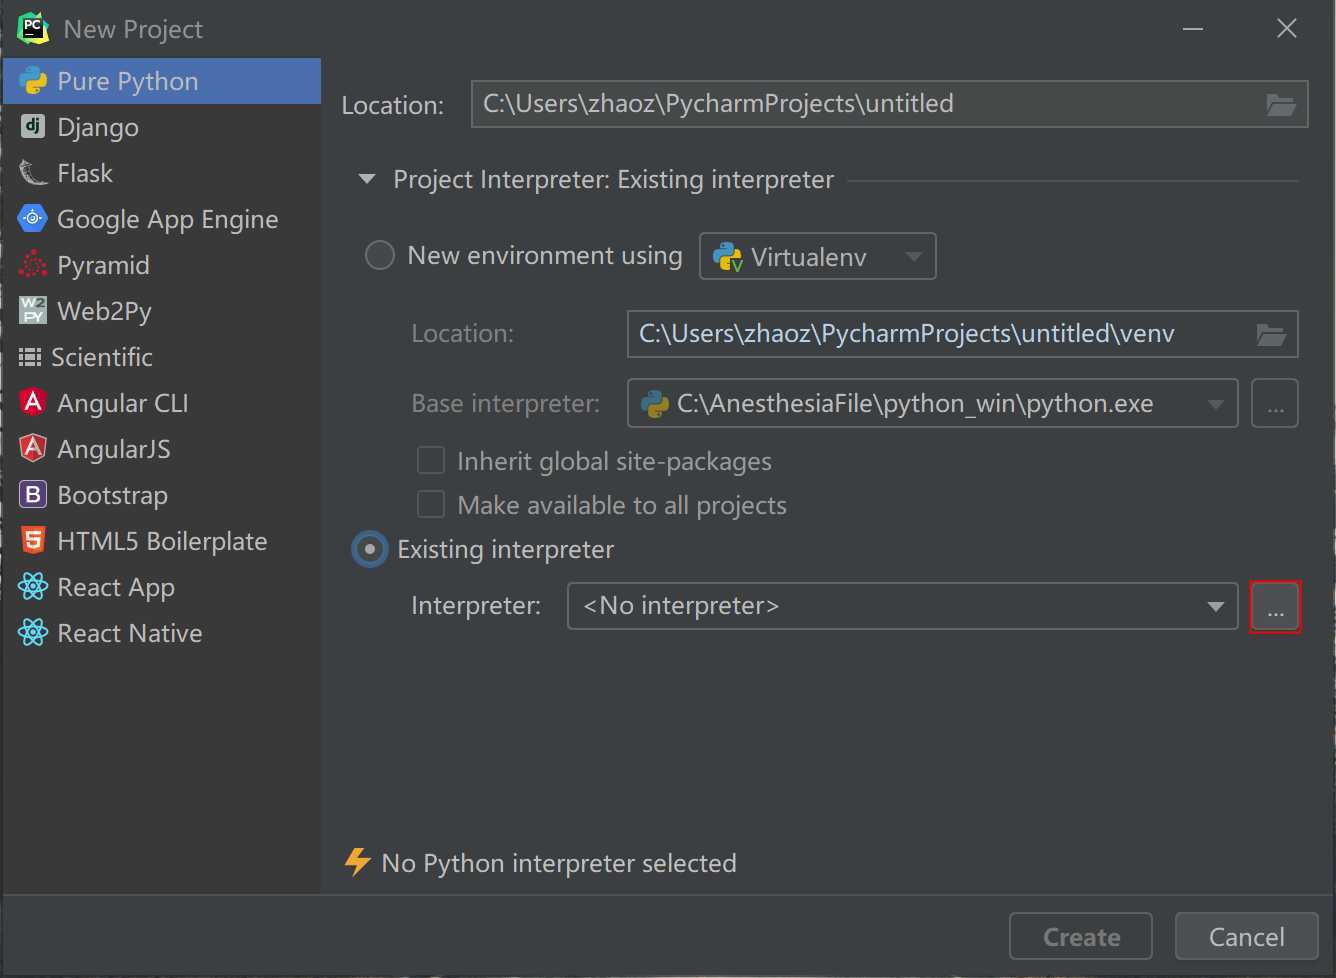Click the HTML5 Boilerplate icon
1336x978 pixels.
33,541
